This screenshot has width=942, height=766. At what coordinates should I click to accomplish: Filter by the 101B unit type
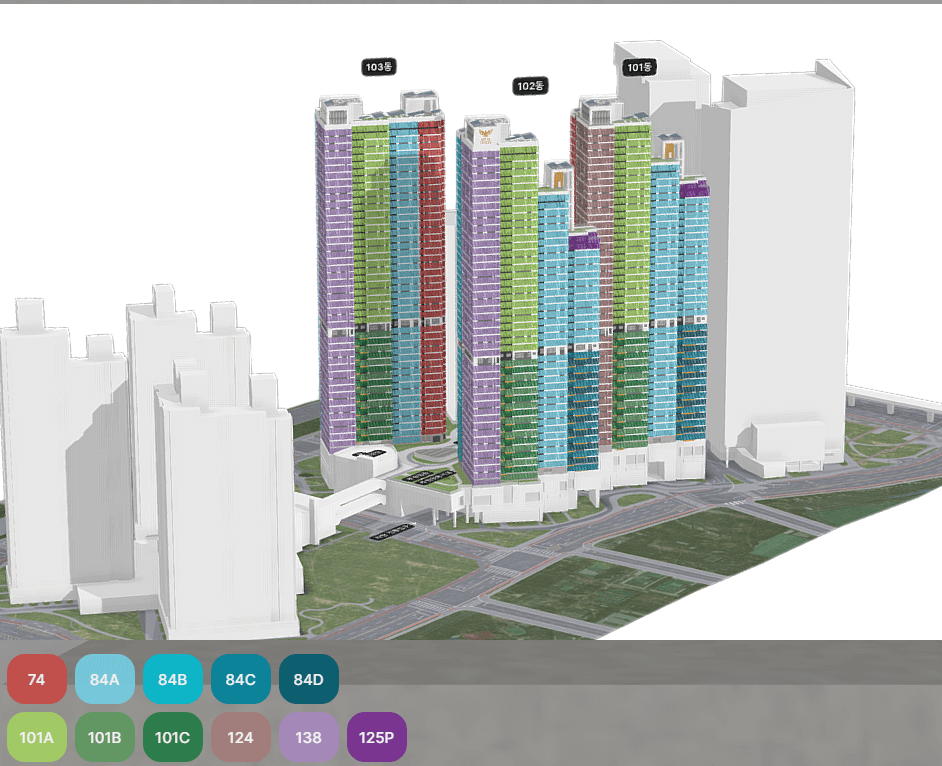point(105,737)
